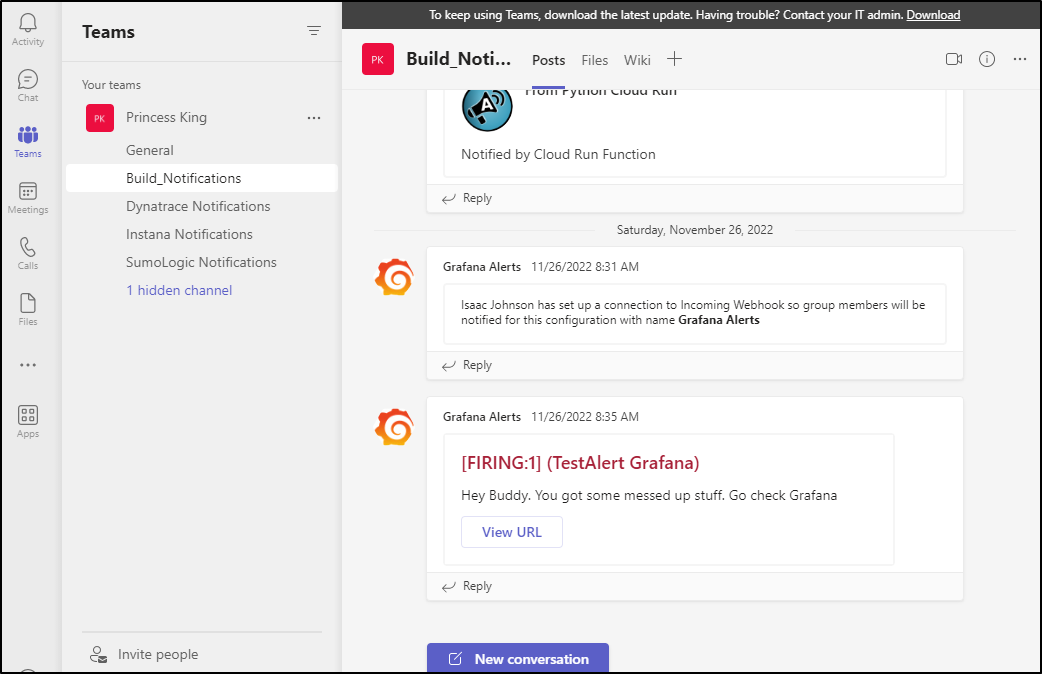The image size is (1042, 674).
Task: Switch to the Posts tab
Action: point(548,60)
